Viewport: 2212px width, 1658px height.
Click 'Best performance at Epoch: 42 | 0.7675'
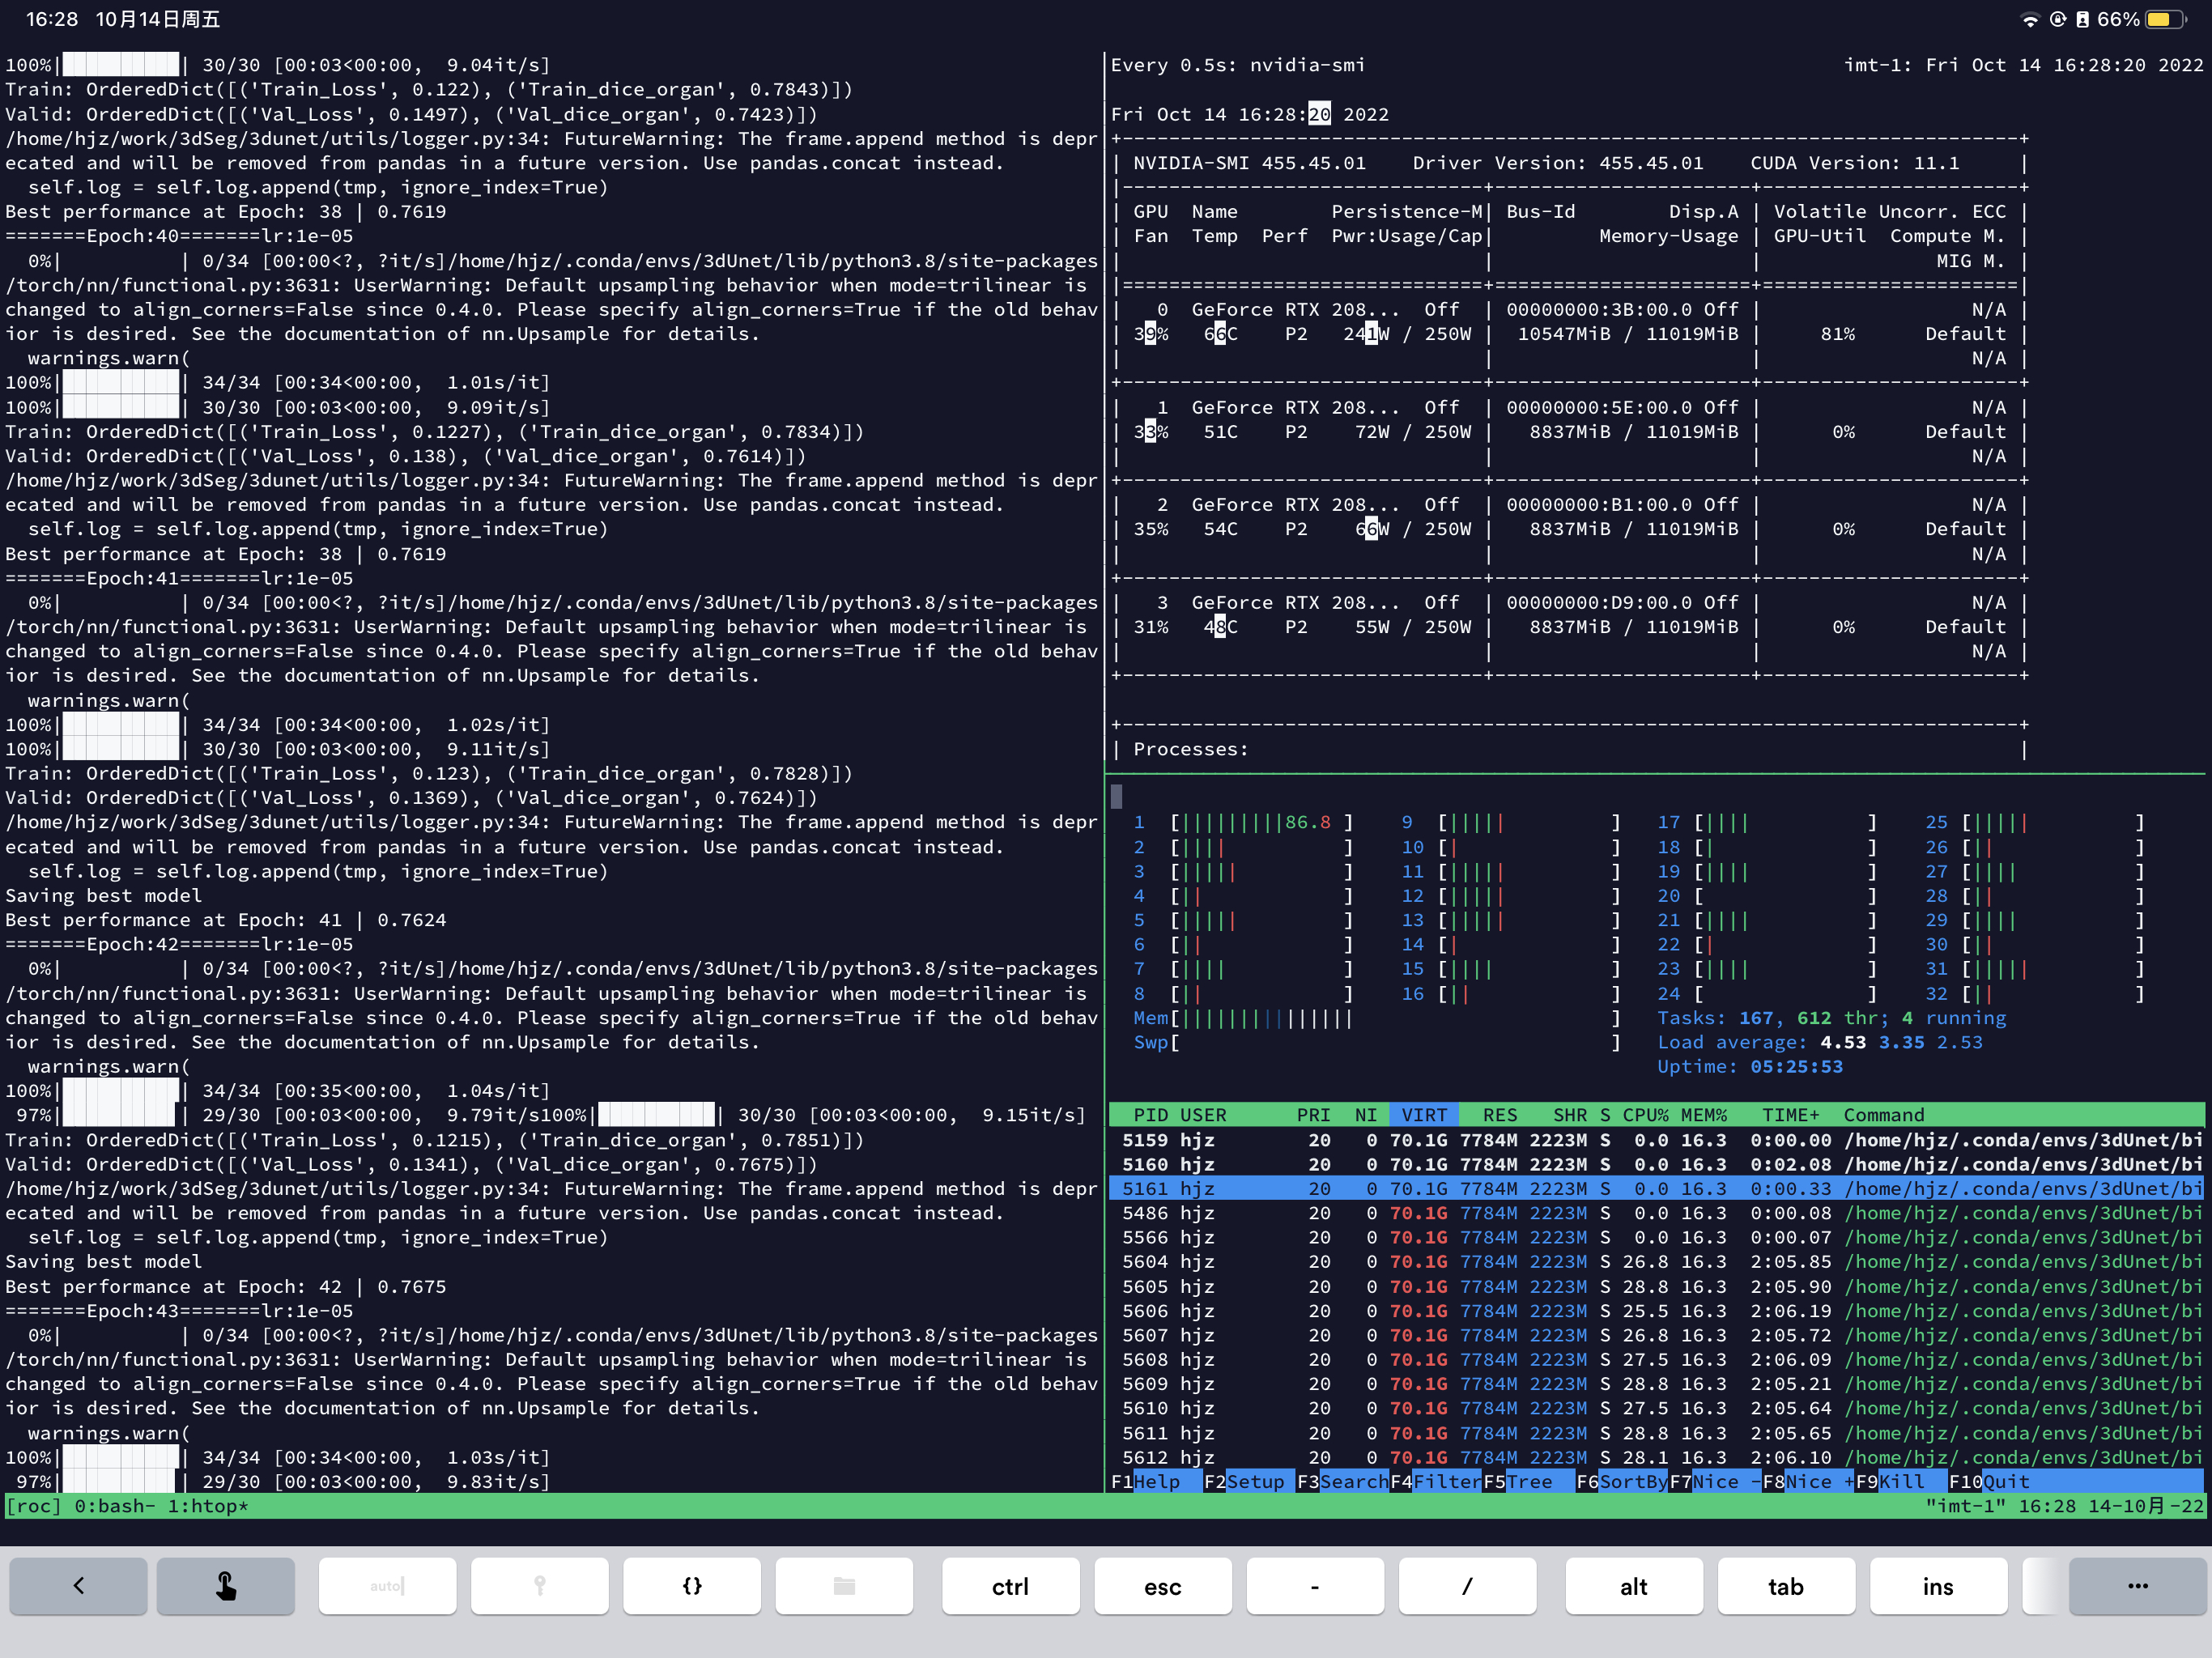[226, 1287]
